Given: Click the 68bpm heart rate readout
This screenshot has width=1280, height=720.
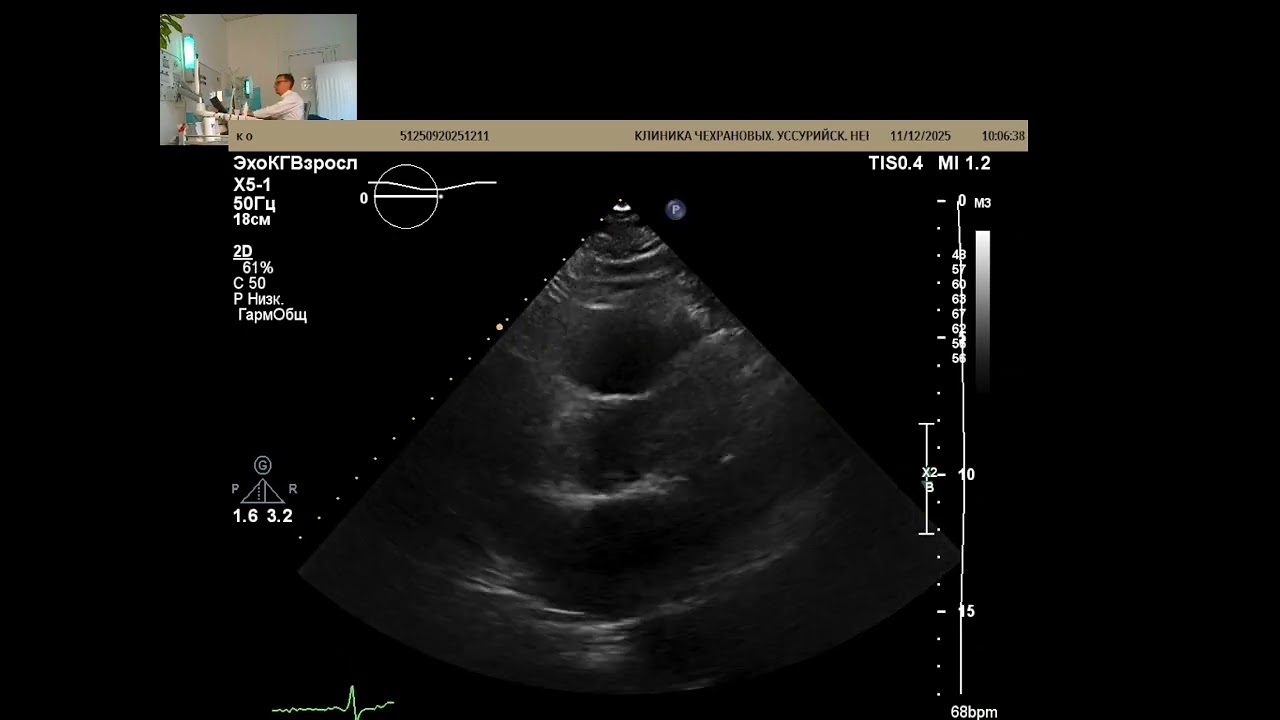Looking at the screenshot, I should [x=974, y=712].
